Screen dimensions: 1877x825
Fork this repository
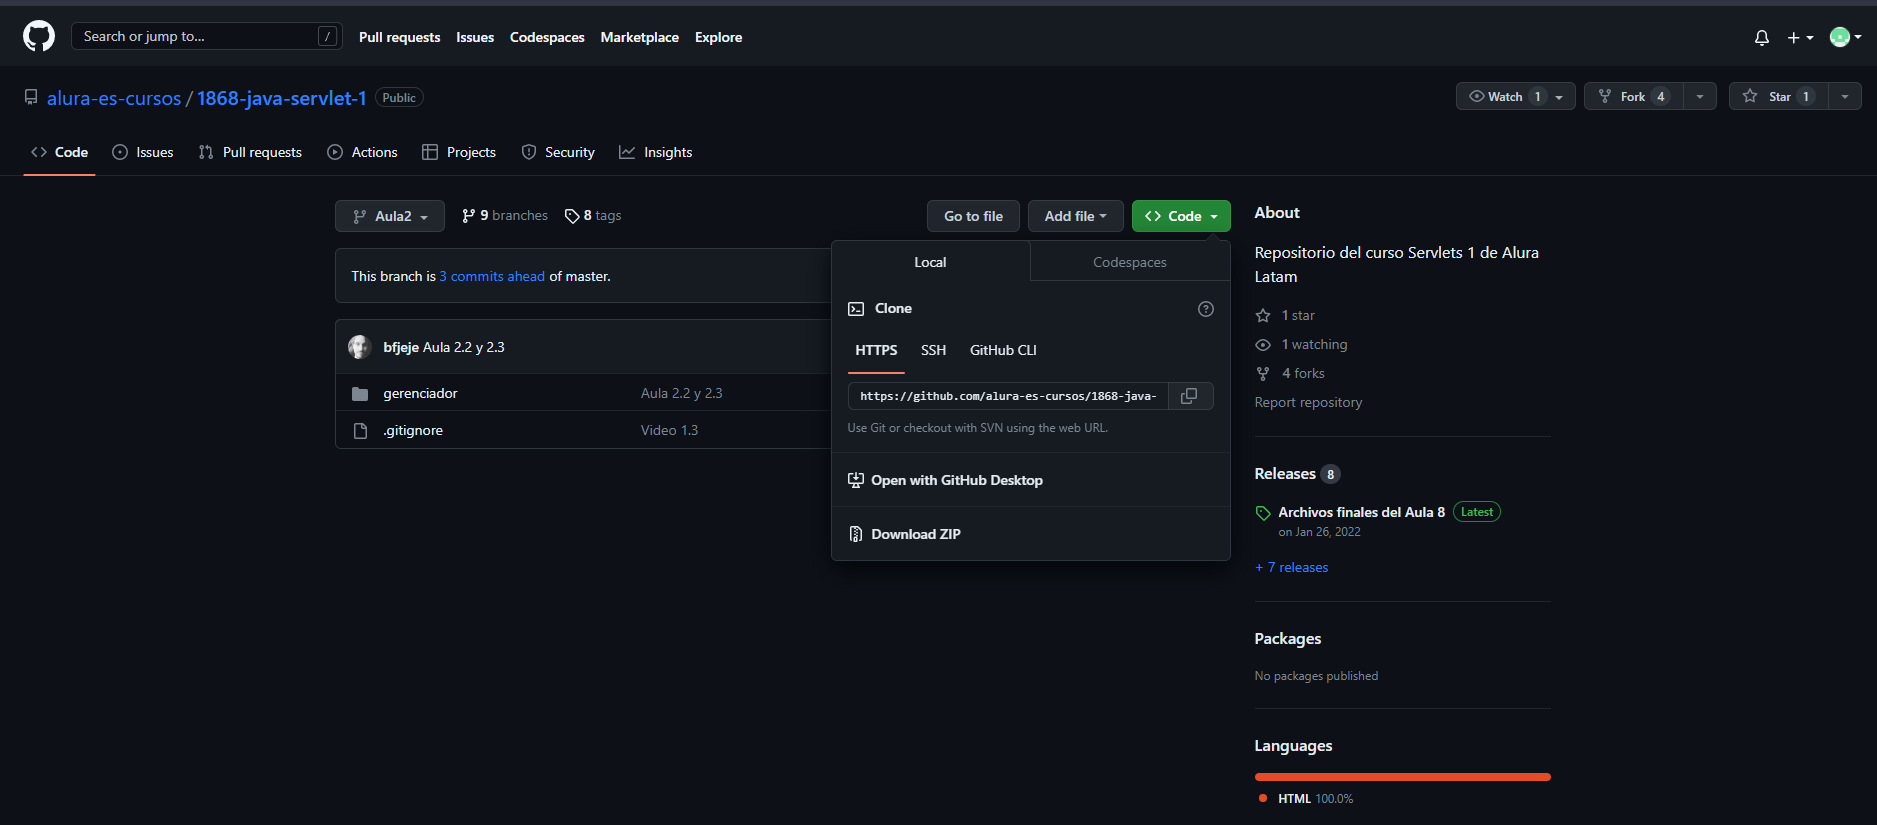coord(1633,96)
